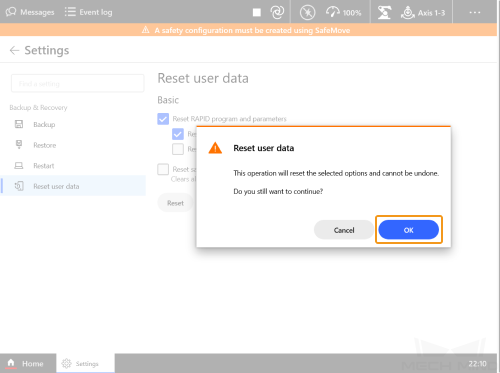Open the three-dots quick settings menu
The width and height of the screenshot is (500, 373).
point(475,12)
